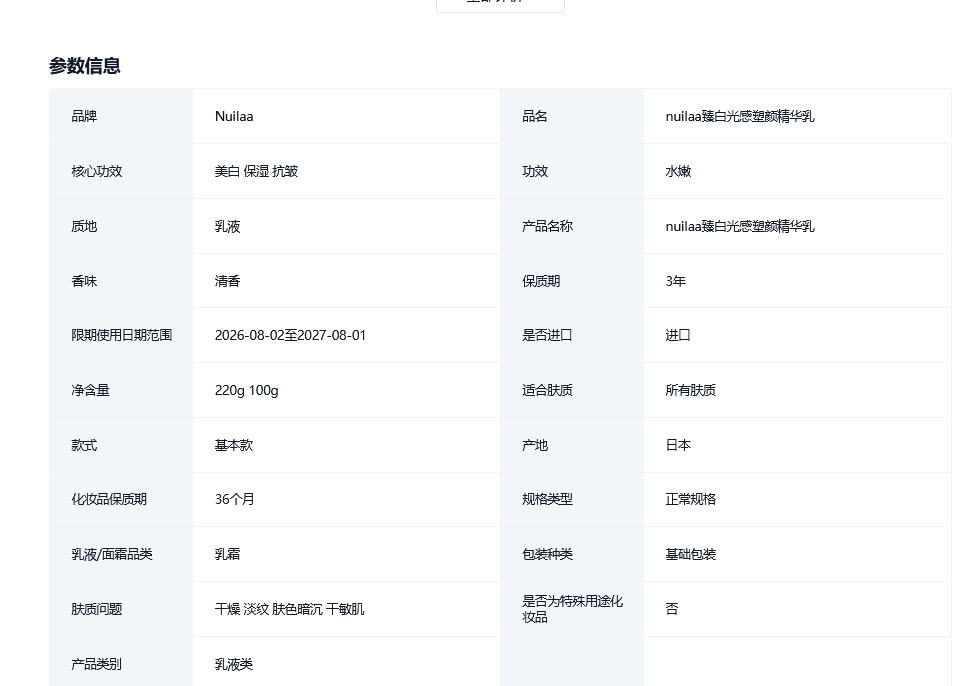Click the 质地 value 乳液
The width and height of the screenshot is (977, 686).
pyautogui.click(x=227, y=226)
